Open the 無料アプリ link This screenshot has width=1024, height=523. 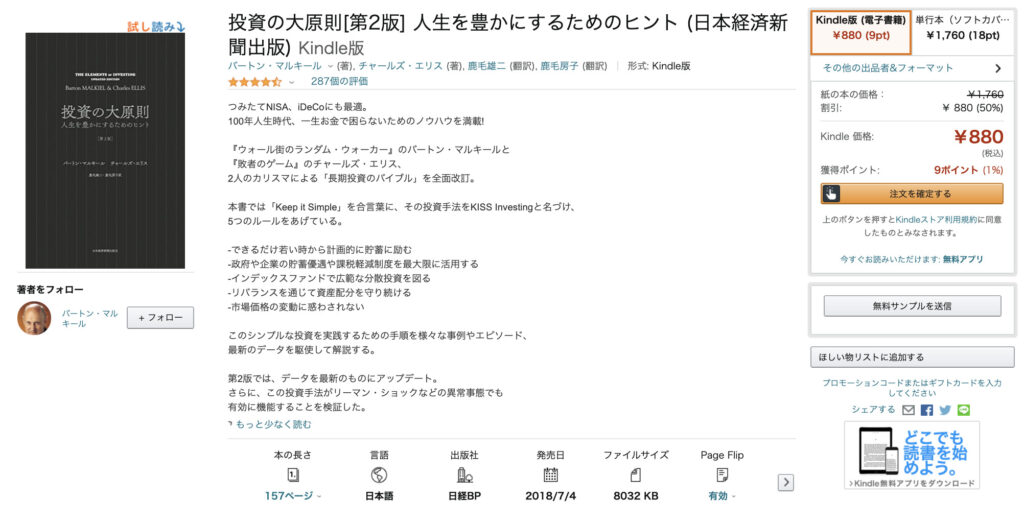pos(963,259)
